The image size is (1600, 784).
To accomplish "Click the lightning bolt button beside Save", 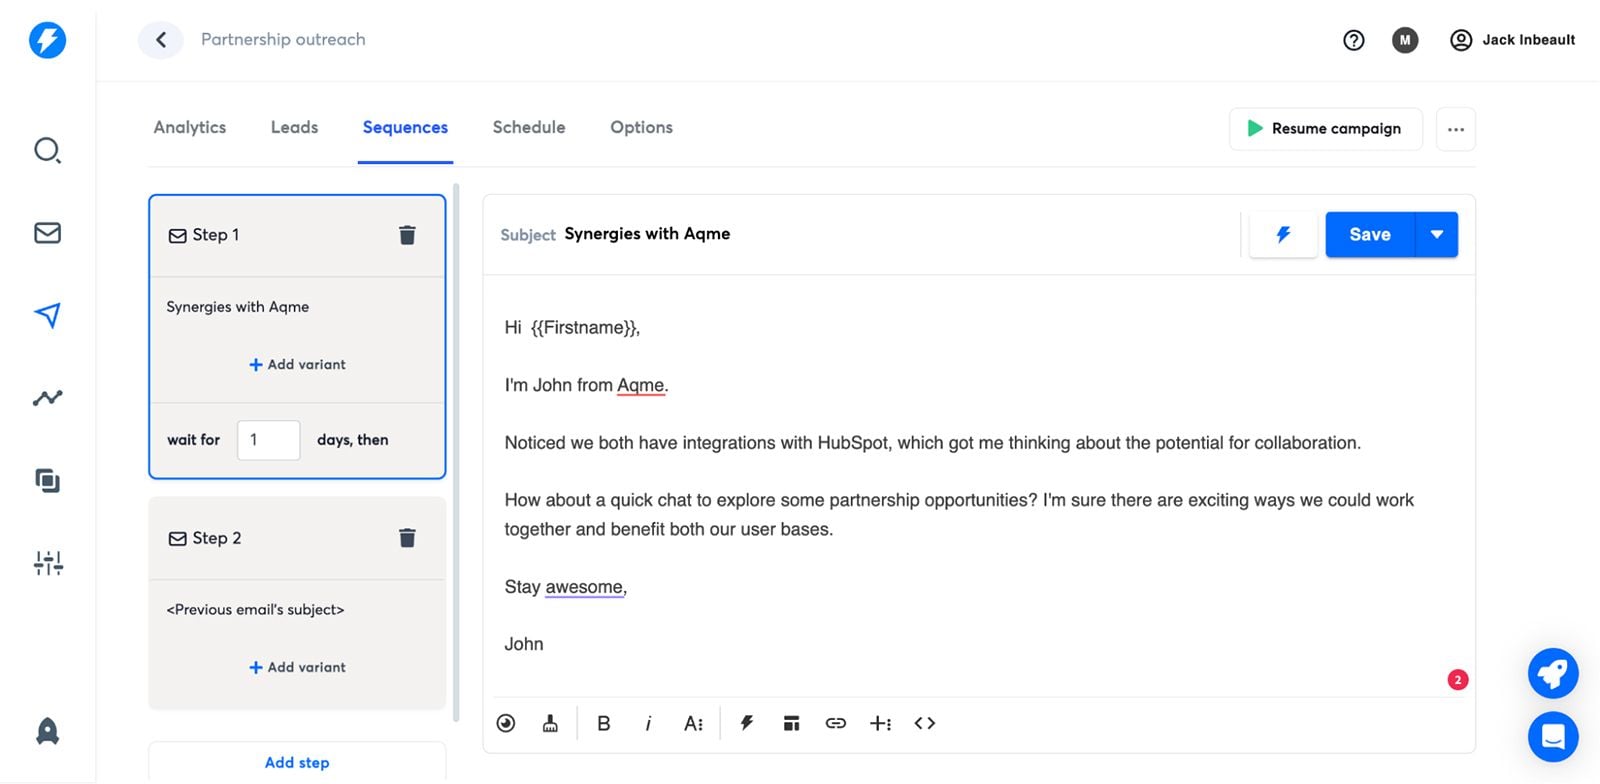I will tap(1283, 235).
